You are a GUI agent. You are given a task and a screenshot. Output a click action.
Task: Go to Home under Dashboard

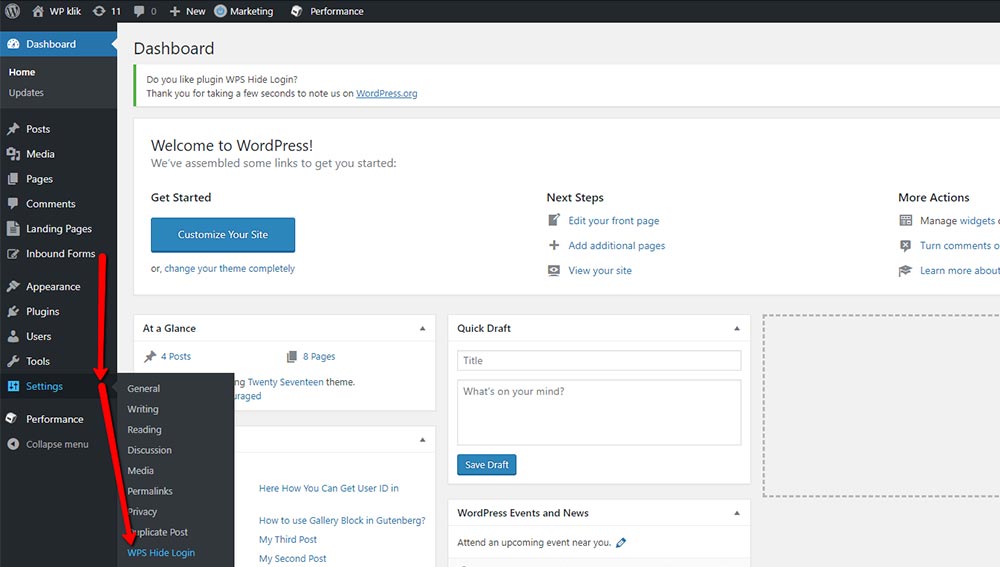[x=22, y=72]
